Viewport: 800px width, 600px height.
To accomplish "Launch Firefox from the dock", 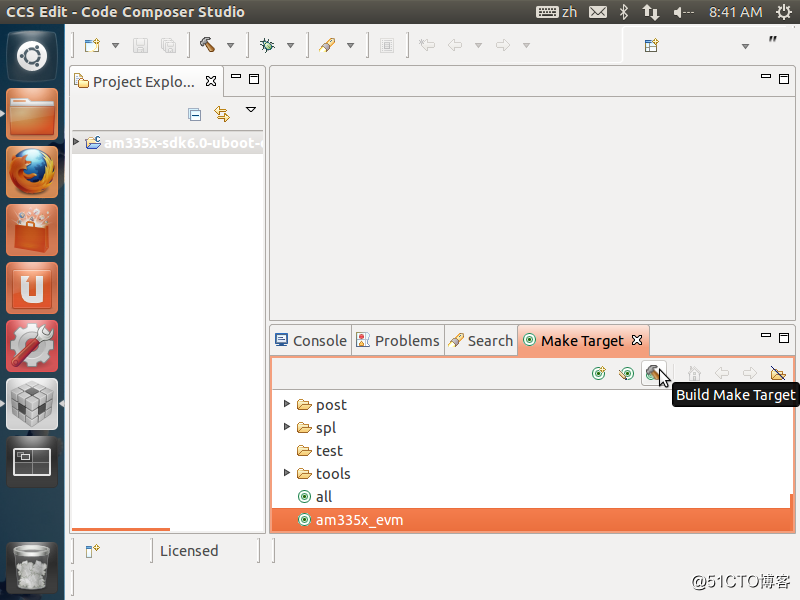I will pyautogui.click(x=32, y=172).
